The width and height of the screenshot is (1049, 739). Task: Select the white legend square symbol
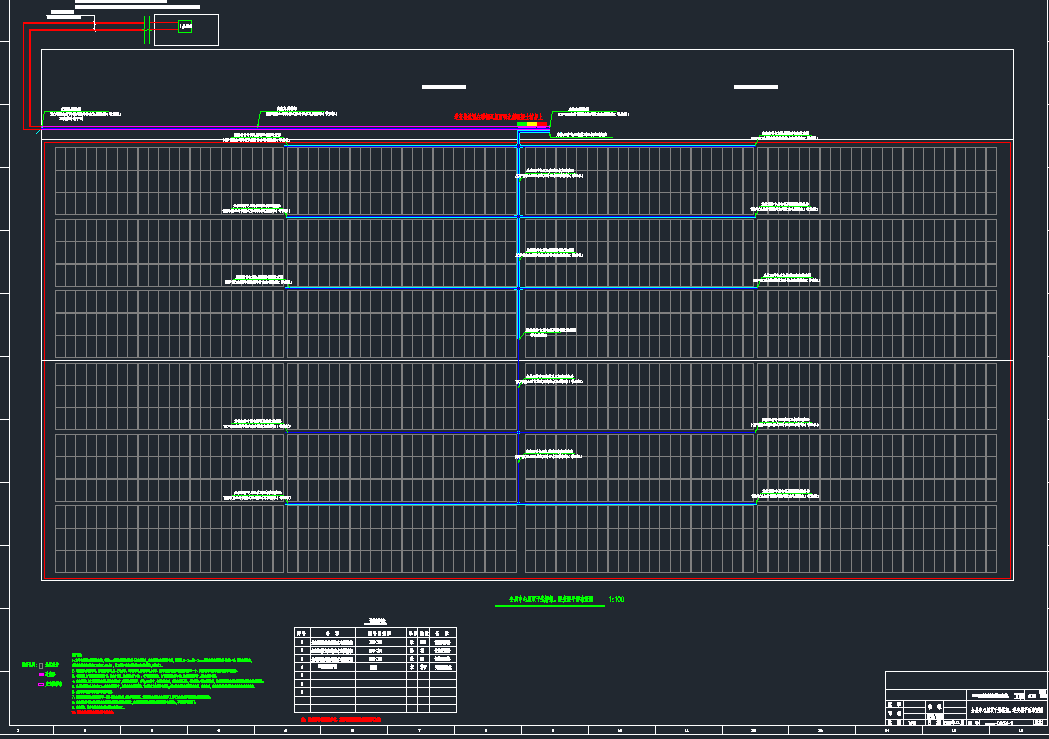(40, 665)
